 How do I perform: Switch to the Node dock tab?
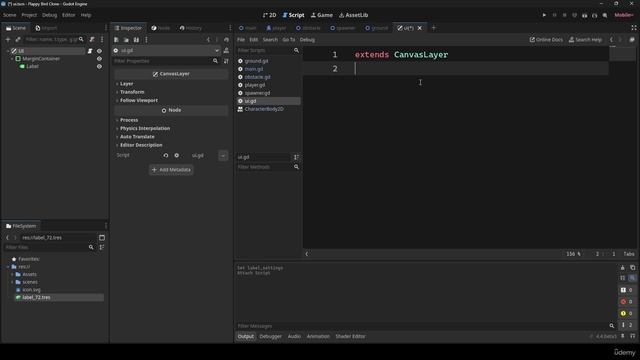160,28
